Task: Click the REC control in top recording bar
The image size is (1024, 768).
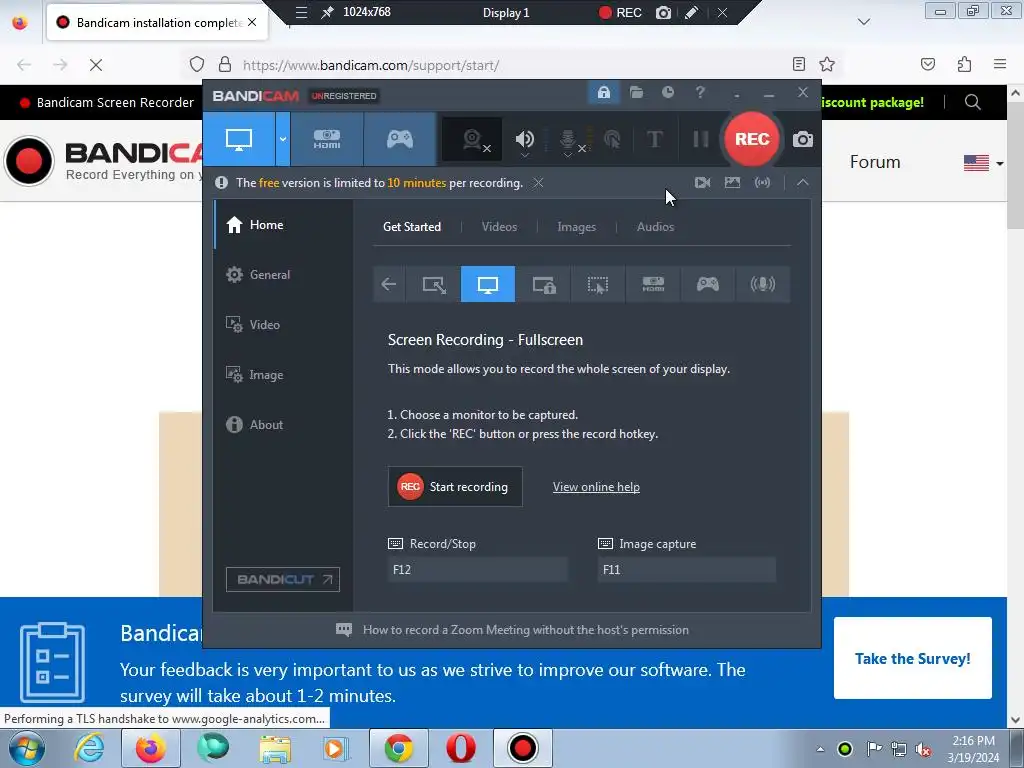Action: (x=620, y=12)
